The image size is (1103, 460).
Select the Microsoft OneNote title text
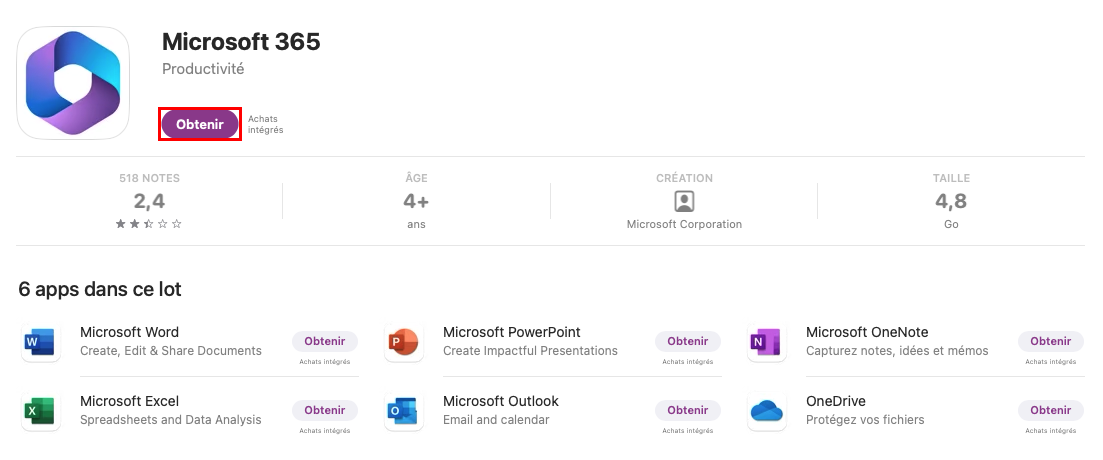click(x=867, y=332)
